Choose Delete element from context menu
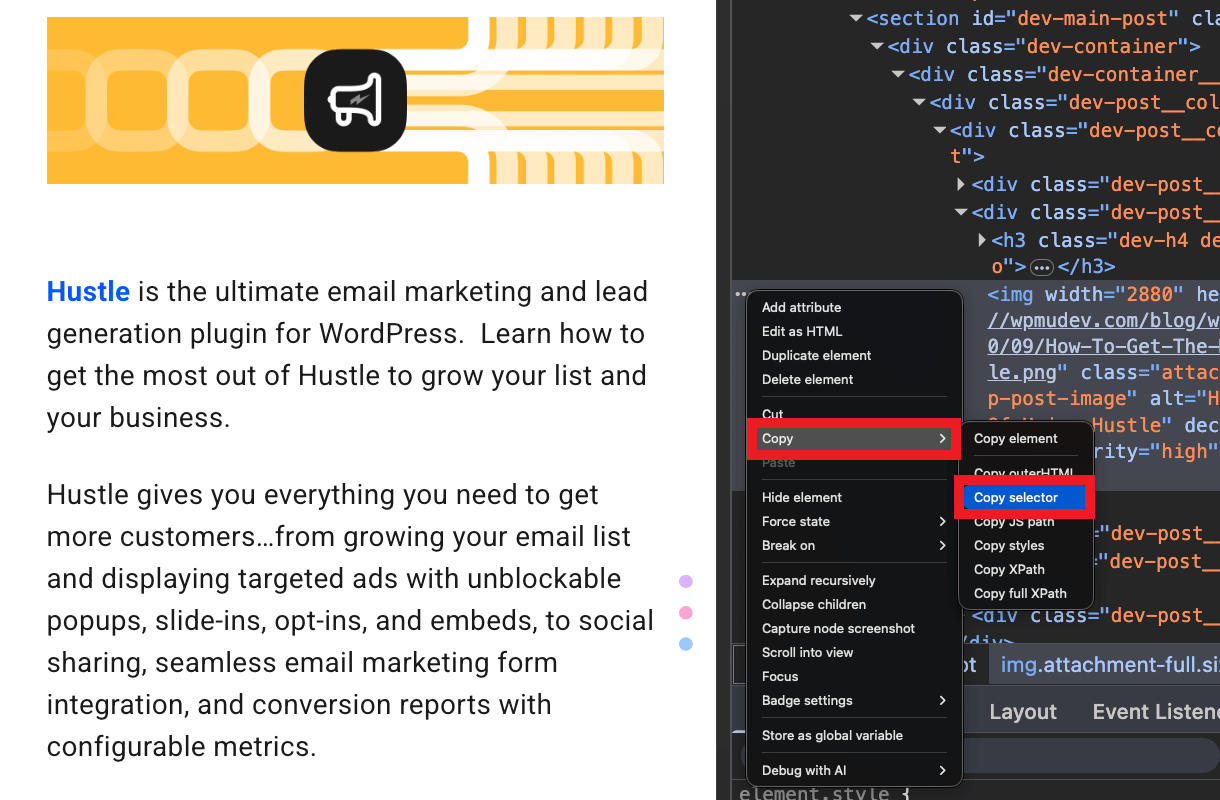The height and width of the screenshot is (800, 1220). pos(807,379)
